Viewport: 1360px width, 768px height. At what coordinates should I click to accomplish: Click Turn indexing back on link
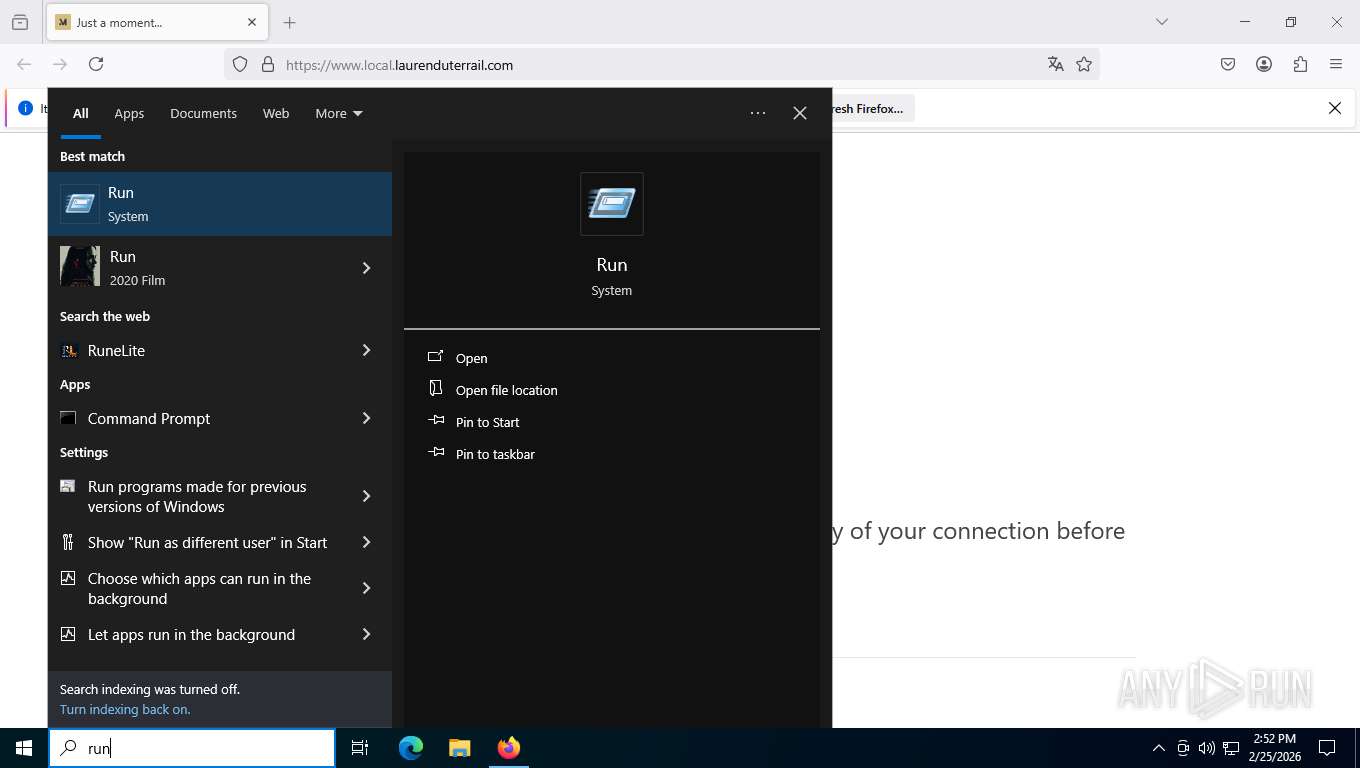[125, 709]
